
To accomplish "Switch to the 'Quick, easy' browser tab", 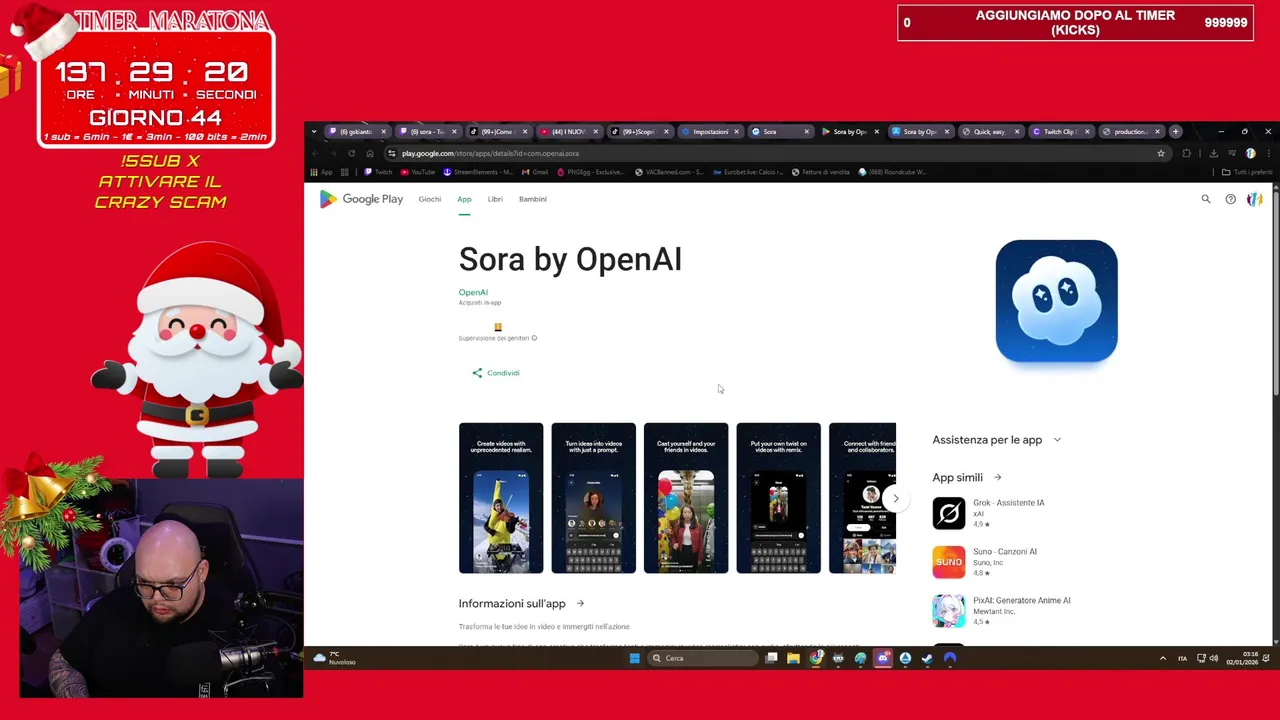I will [991, 132].
